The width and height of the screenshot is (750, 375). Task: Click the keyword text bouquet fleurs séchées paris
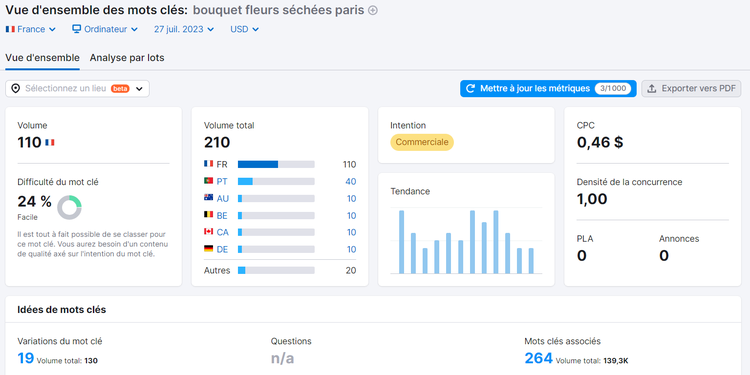(278, 10)
